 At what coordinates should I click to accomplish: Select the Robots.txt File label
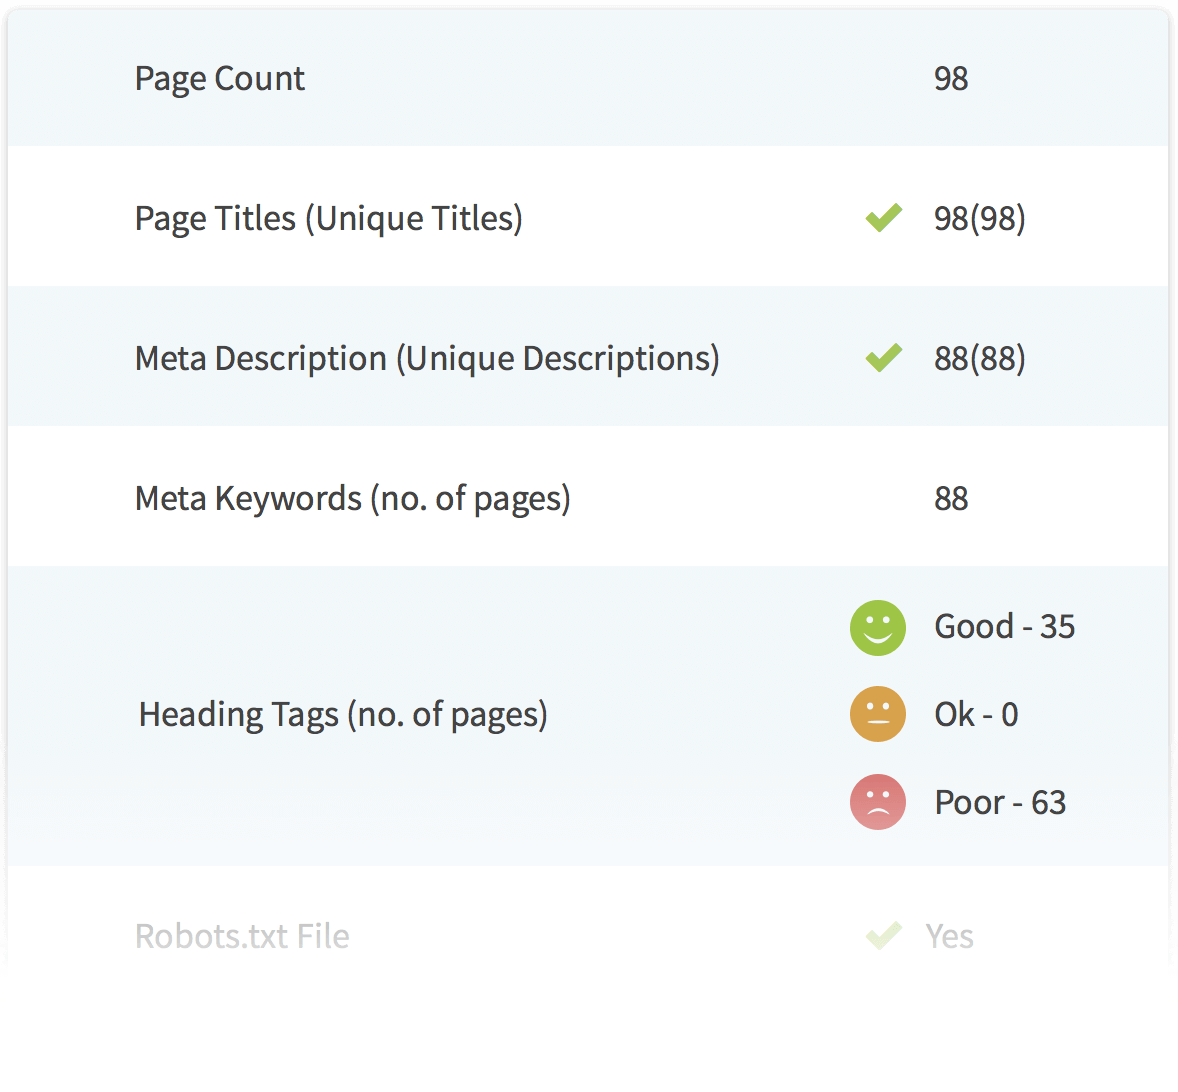(242, 936)
